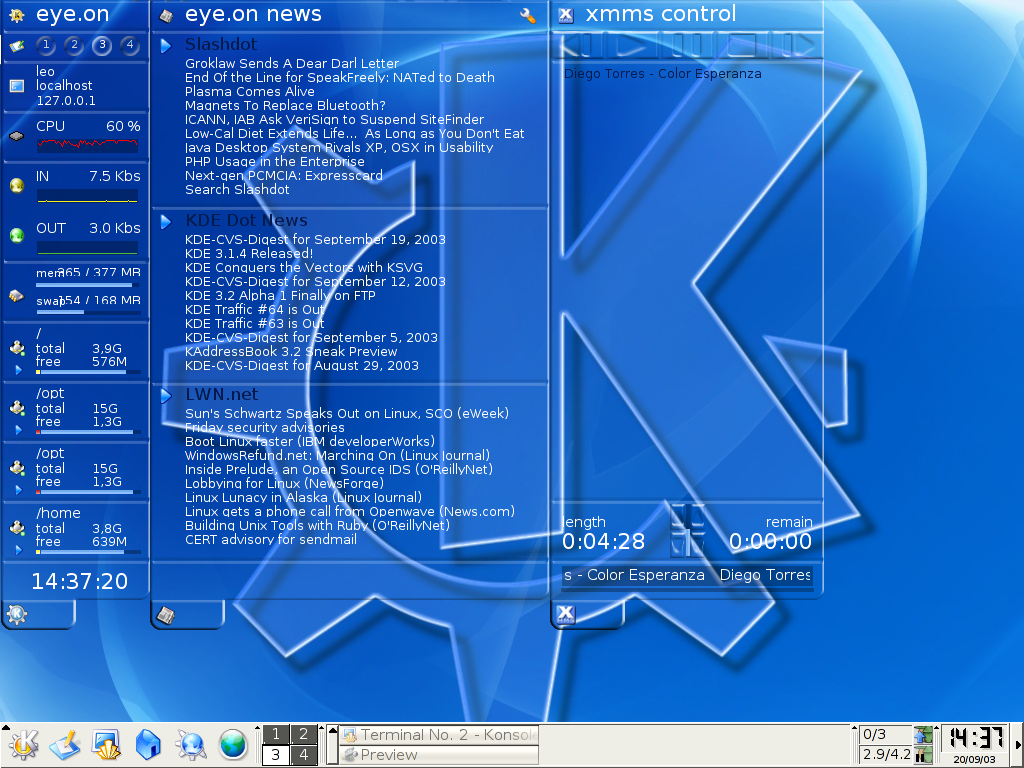Collapse the Slashdot feed arrow

coord(166,46)
